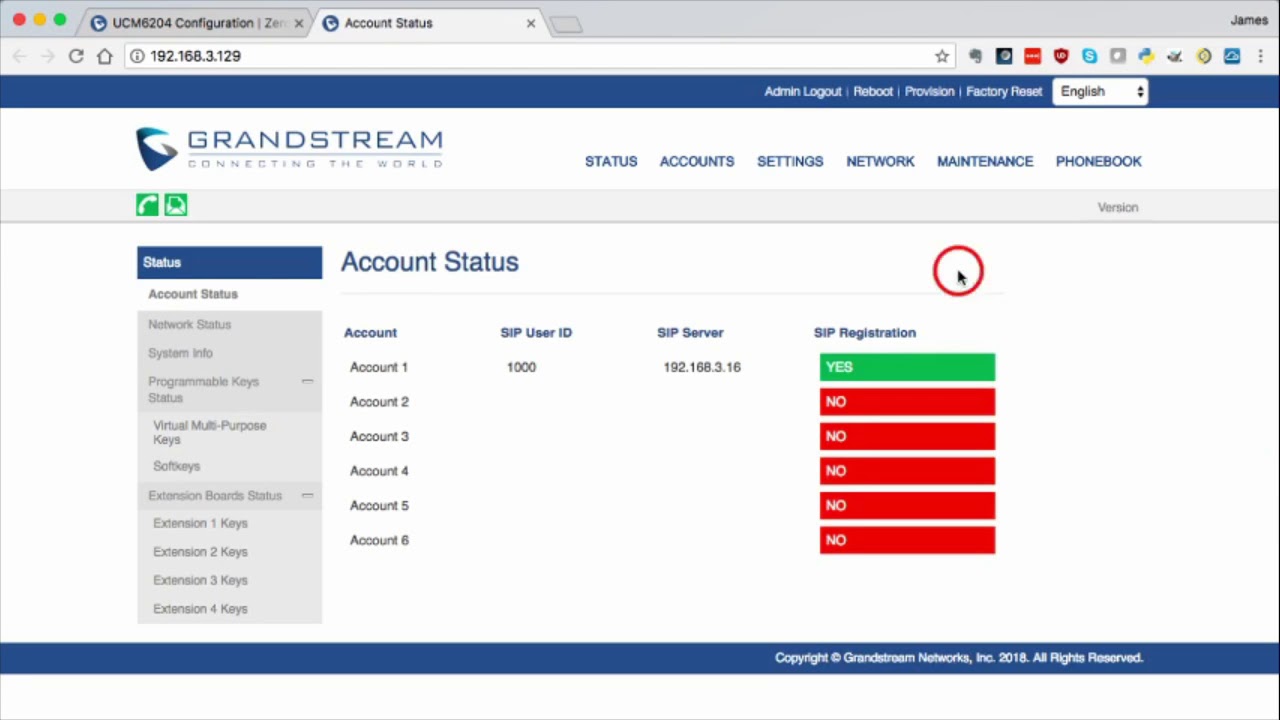Open Extension 1 Keys
The width and height of the screenshot is (1280, 720).
pos(200,523)
